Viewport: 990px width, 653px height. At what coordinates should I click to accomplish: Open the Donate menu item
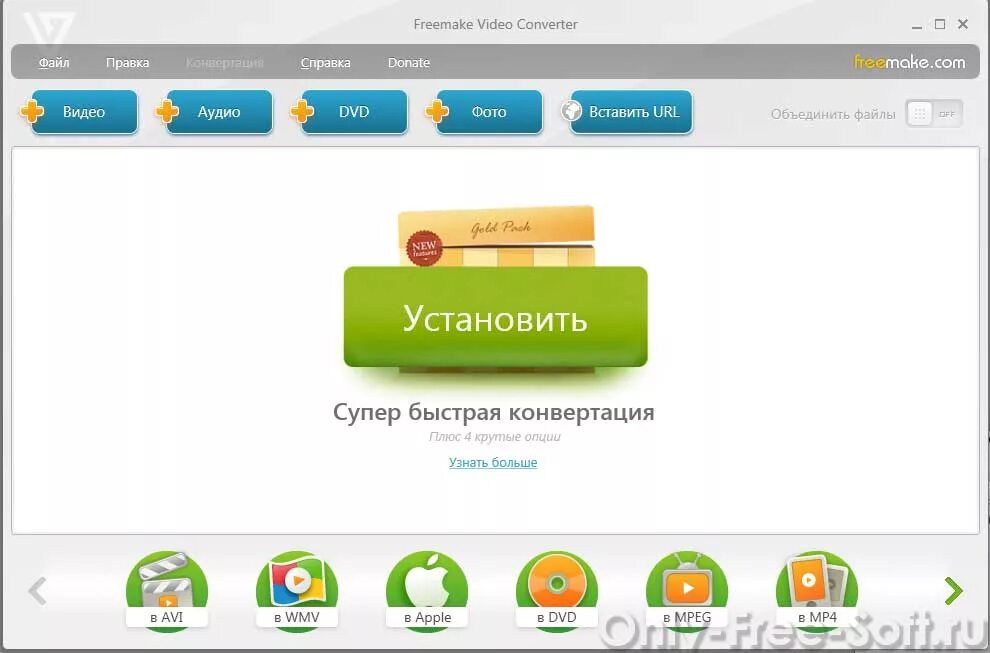click(x=409, y=63)
